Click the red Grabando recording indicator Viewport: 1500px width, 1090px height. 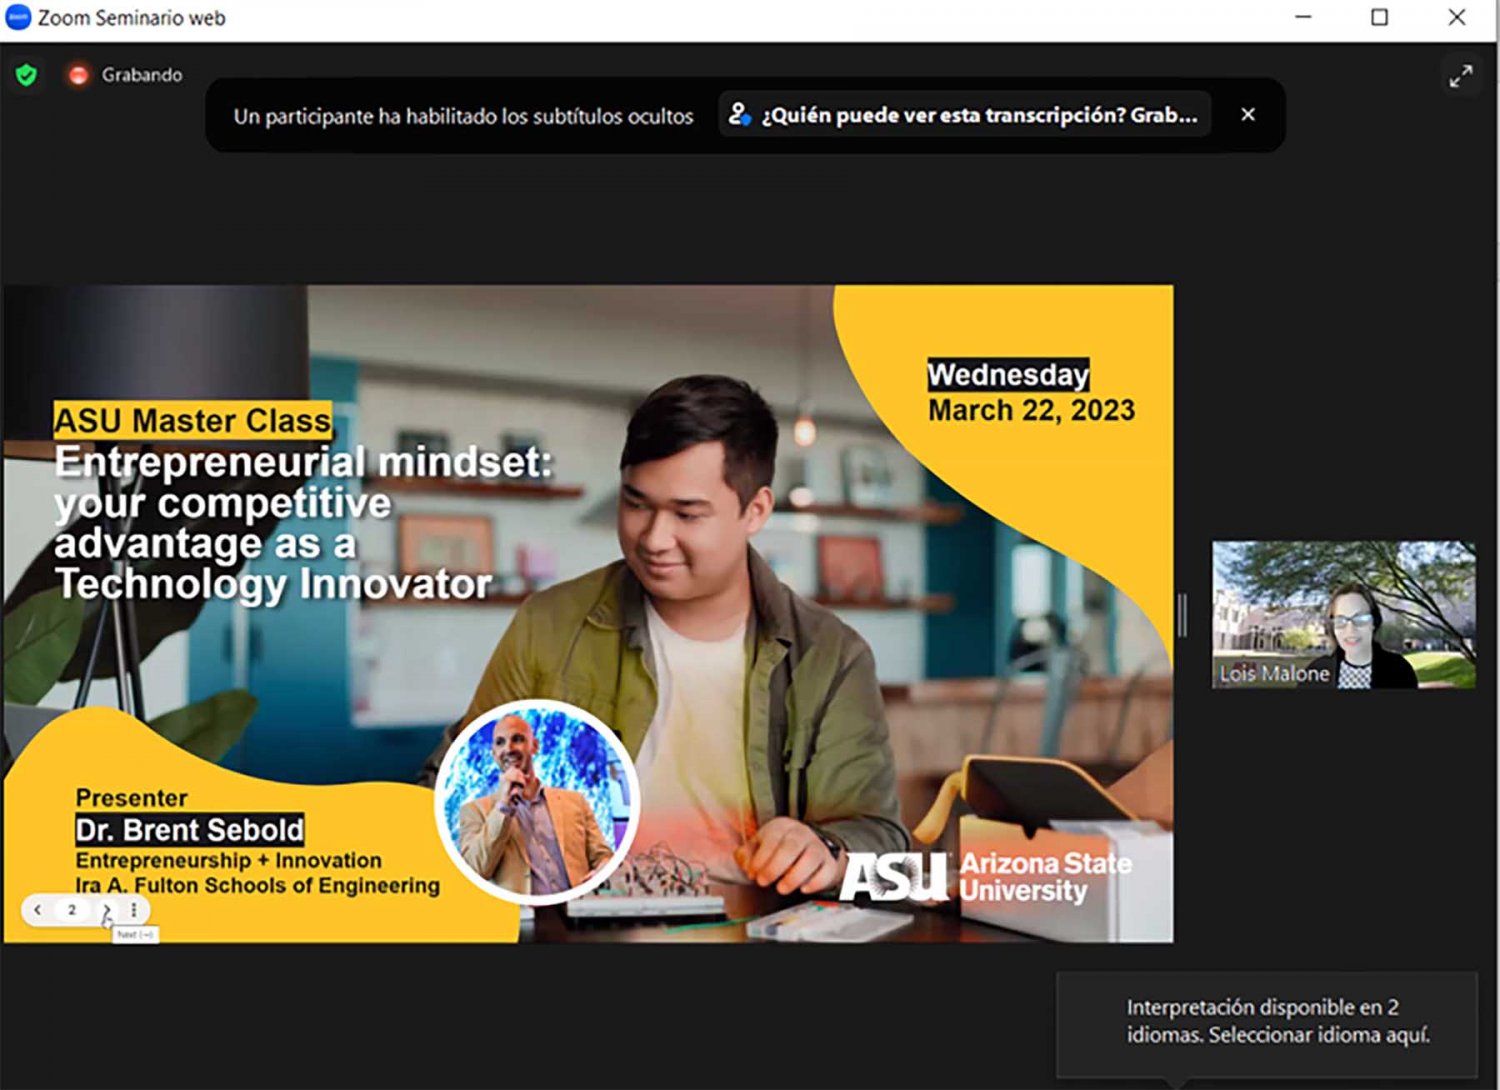pyautogui.click(x=79, y=75)
